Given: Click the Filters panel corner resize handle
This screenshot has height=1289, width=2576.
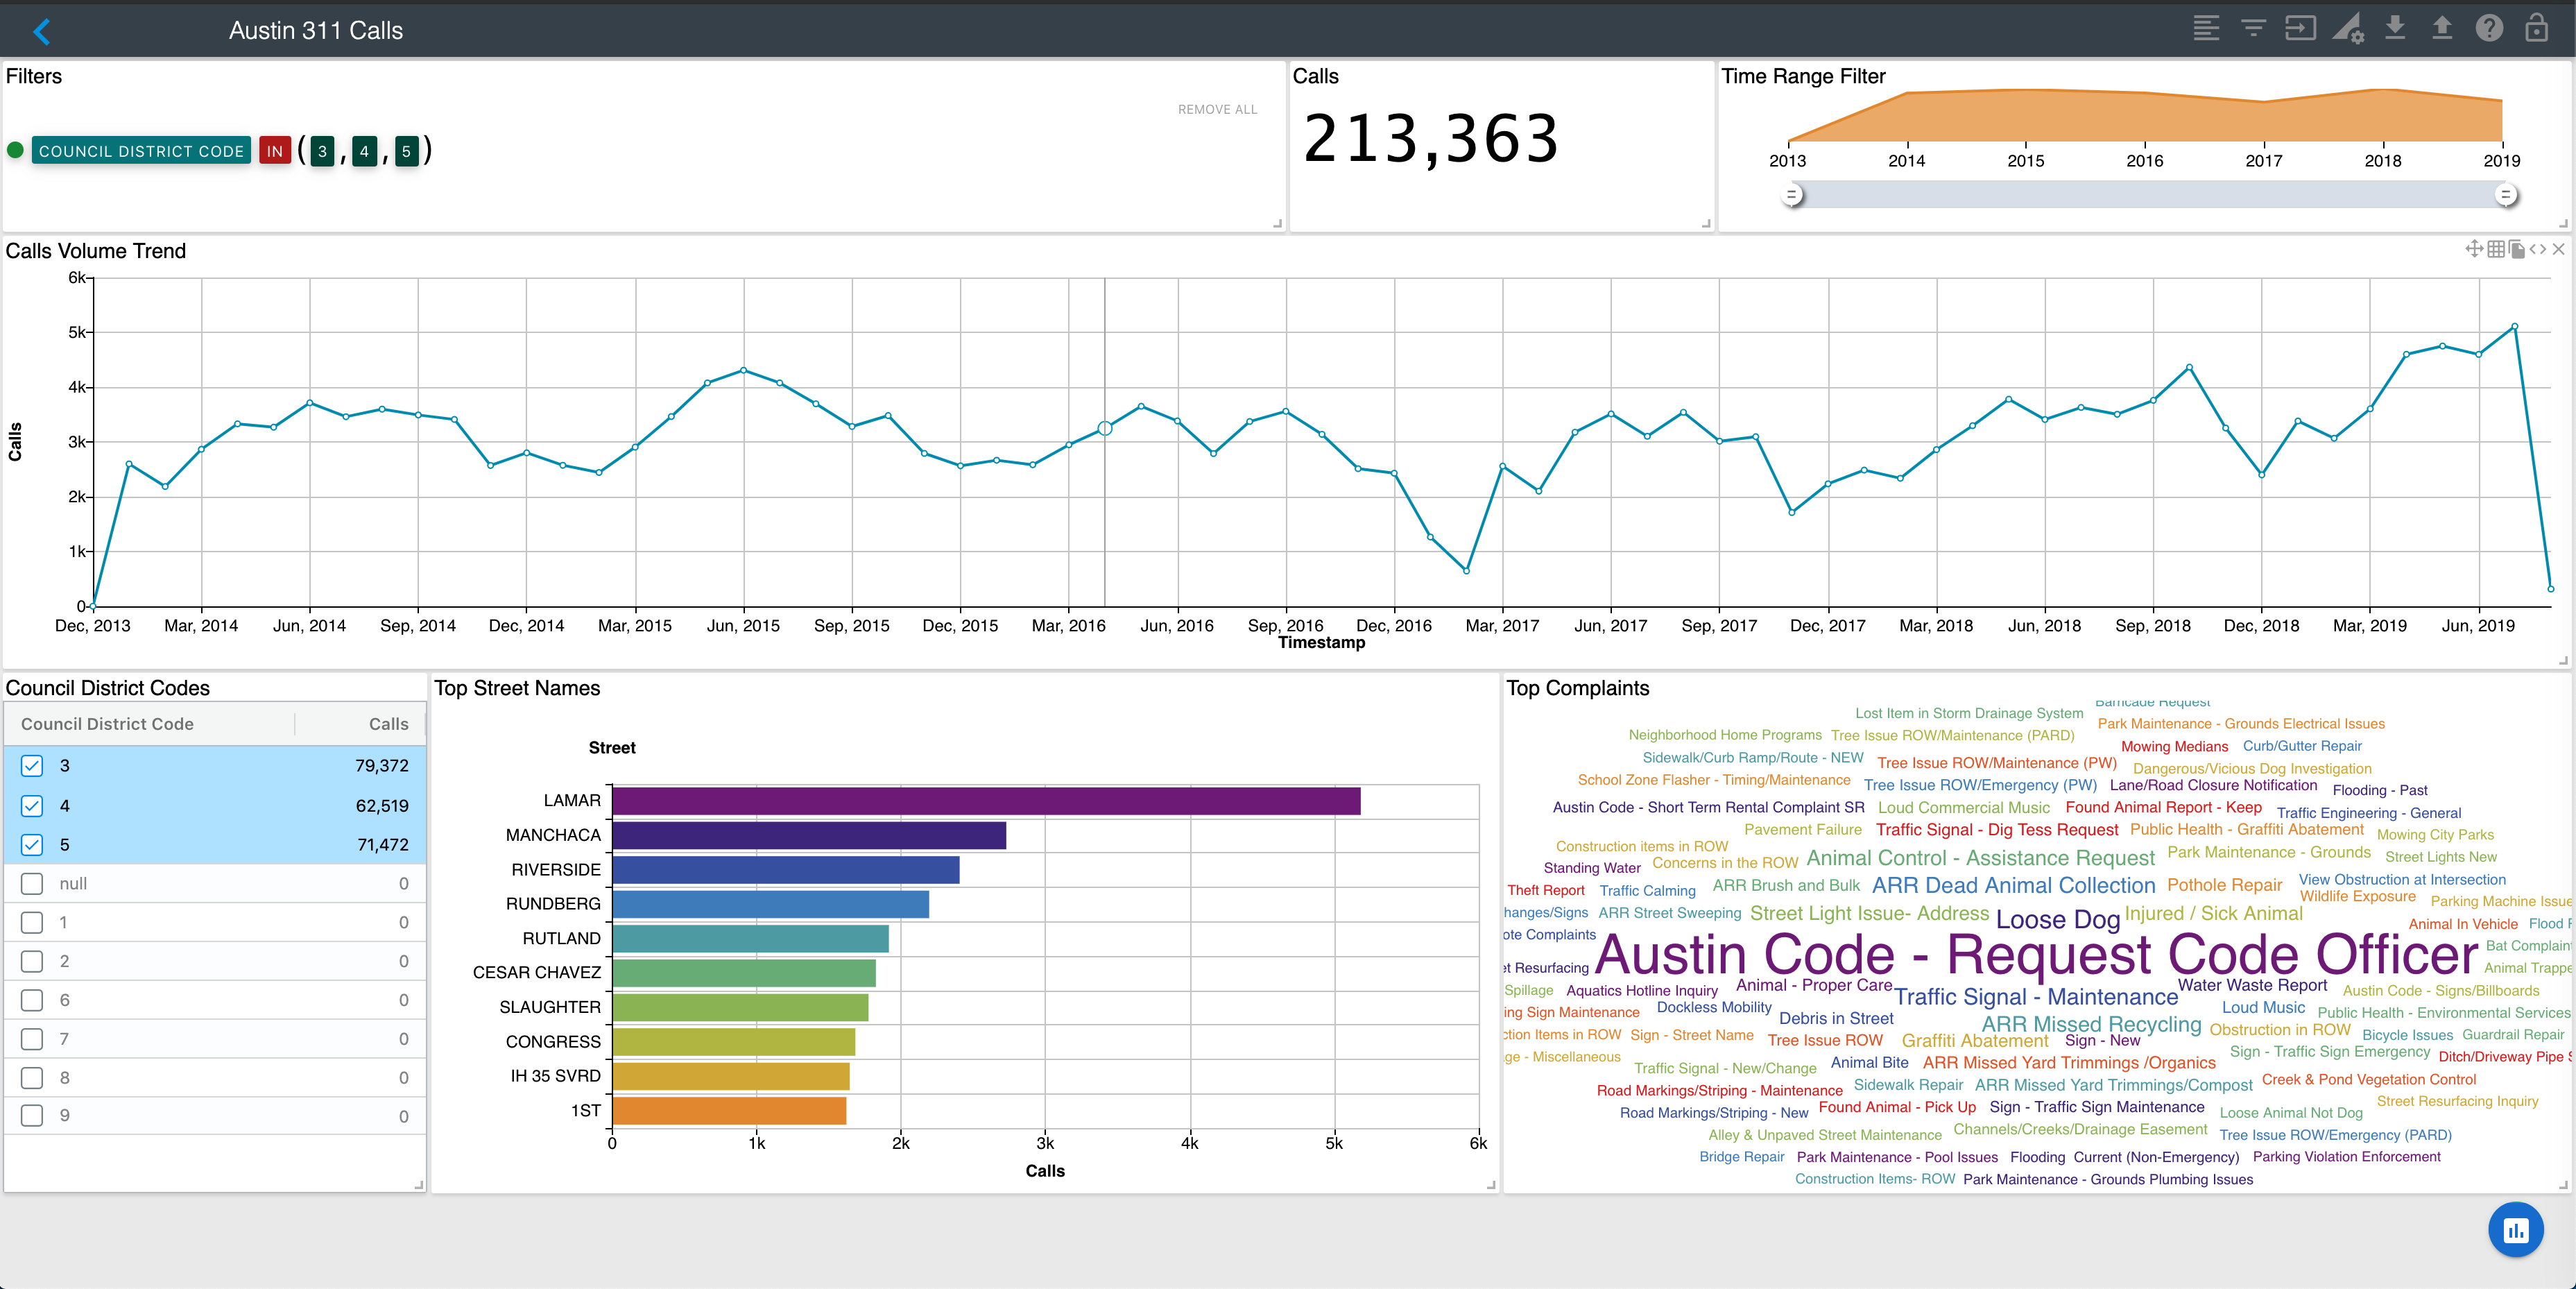Looking at the screenshot, I should coord(1277,223).
